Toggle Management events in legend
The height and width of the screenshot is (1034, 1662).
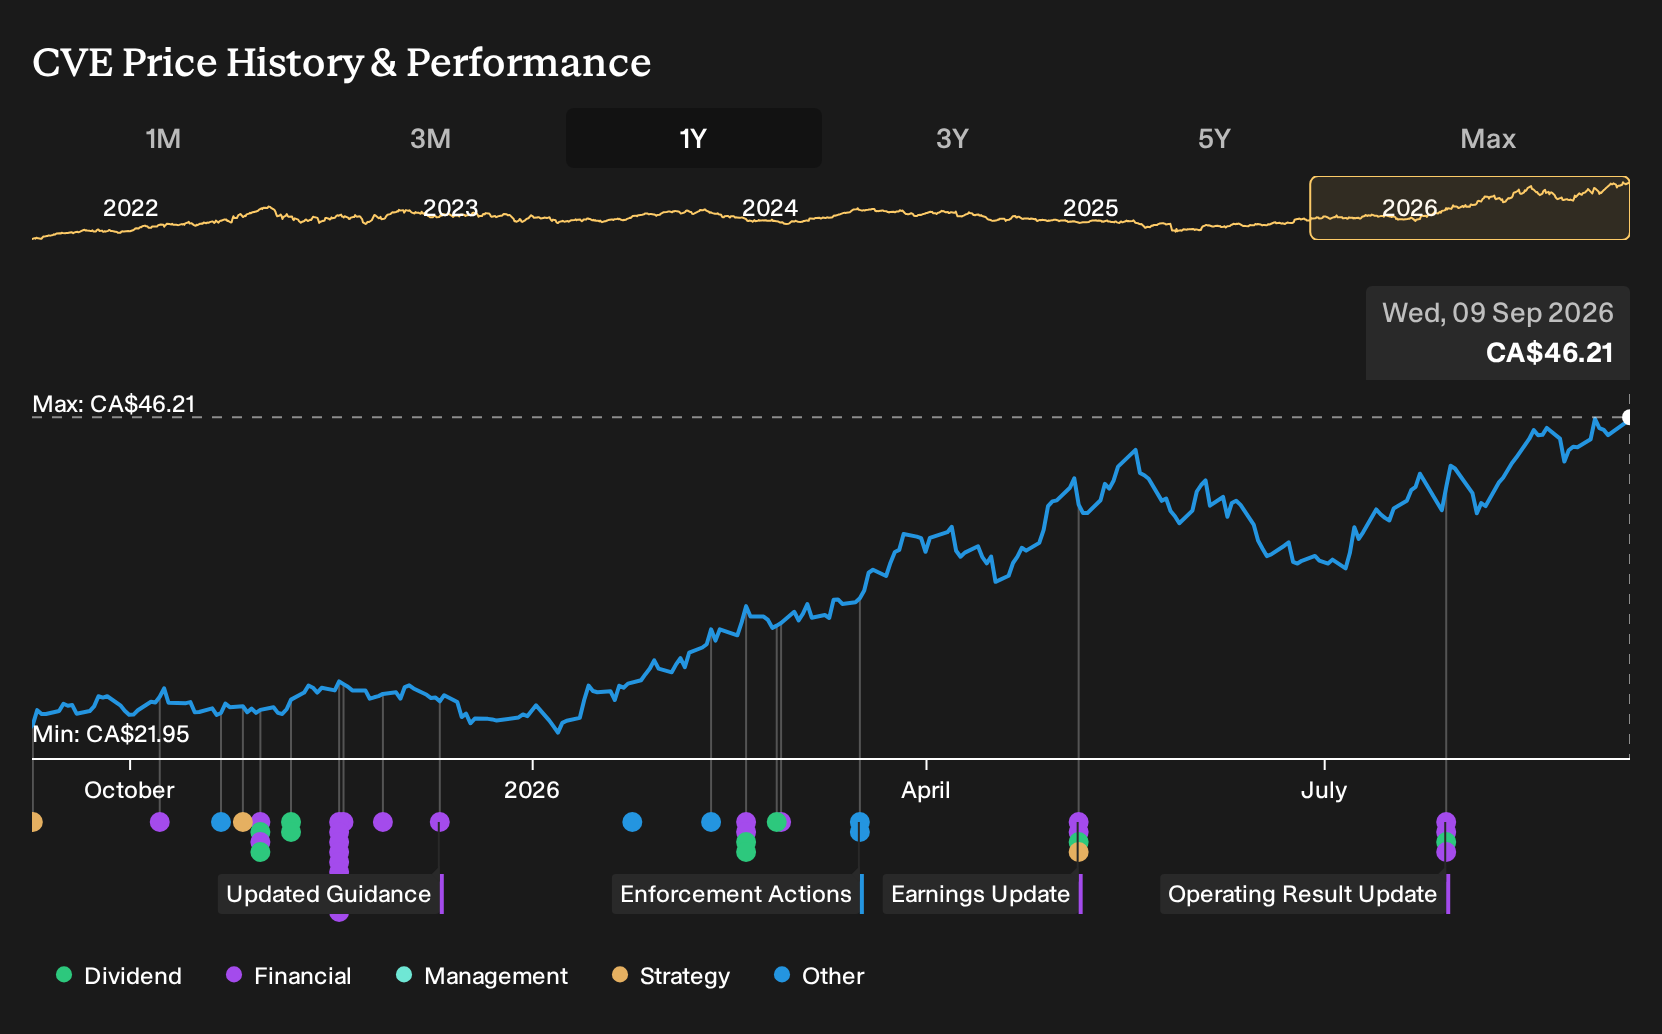click(x=482, y=976)
